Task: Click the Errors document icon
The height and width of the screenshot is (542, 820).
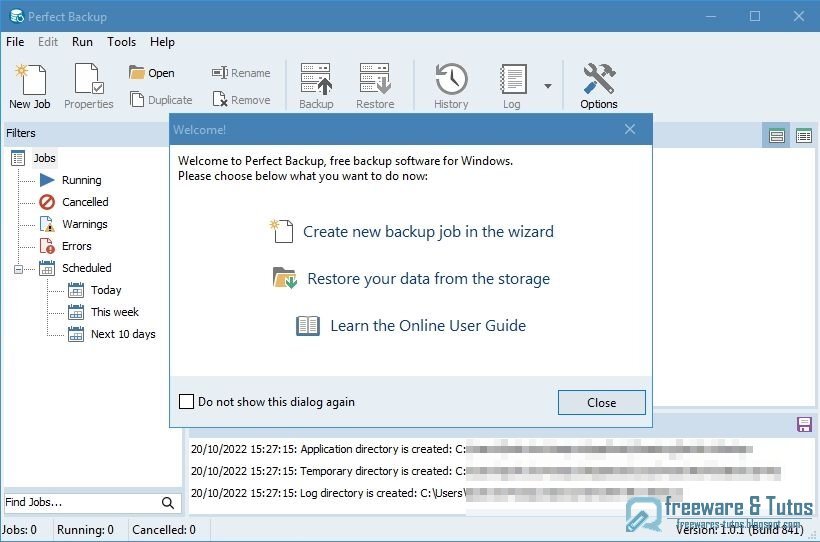Action: [x=47, y=246]
